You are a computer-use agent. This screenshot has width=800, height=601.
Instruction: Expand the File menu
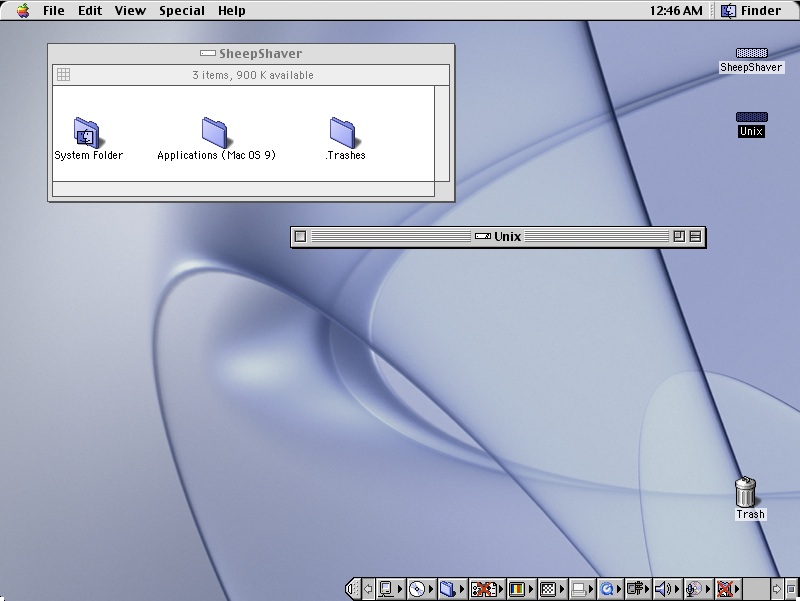(54, 11)
